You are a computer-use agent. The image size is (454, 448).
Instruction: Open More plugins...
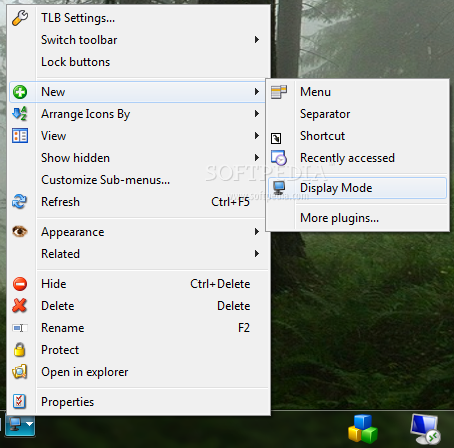click(x=357, y=218)
